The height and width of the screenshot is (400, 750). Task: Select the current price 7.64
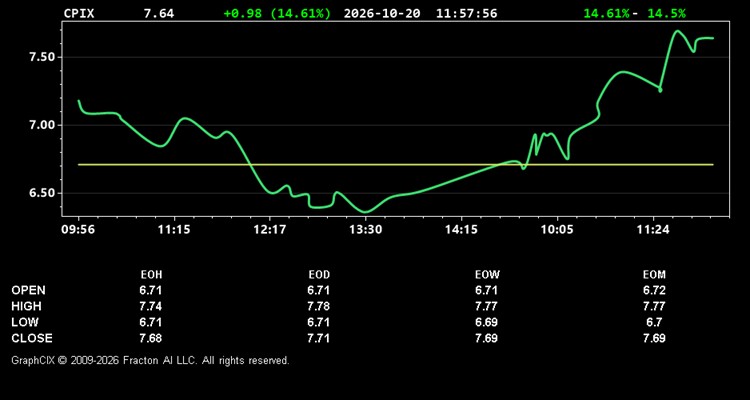159,13
